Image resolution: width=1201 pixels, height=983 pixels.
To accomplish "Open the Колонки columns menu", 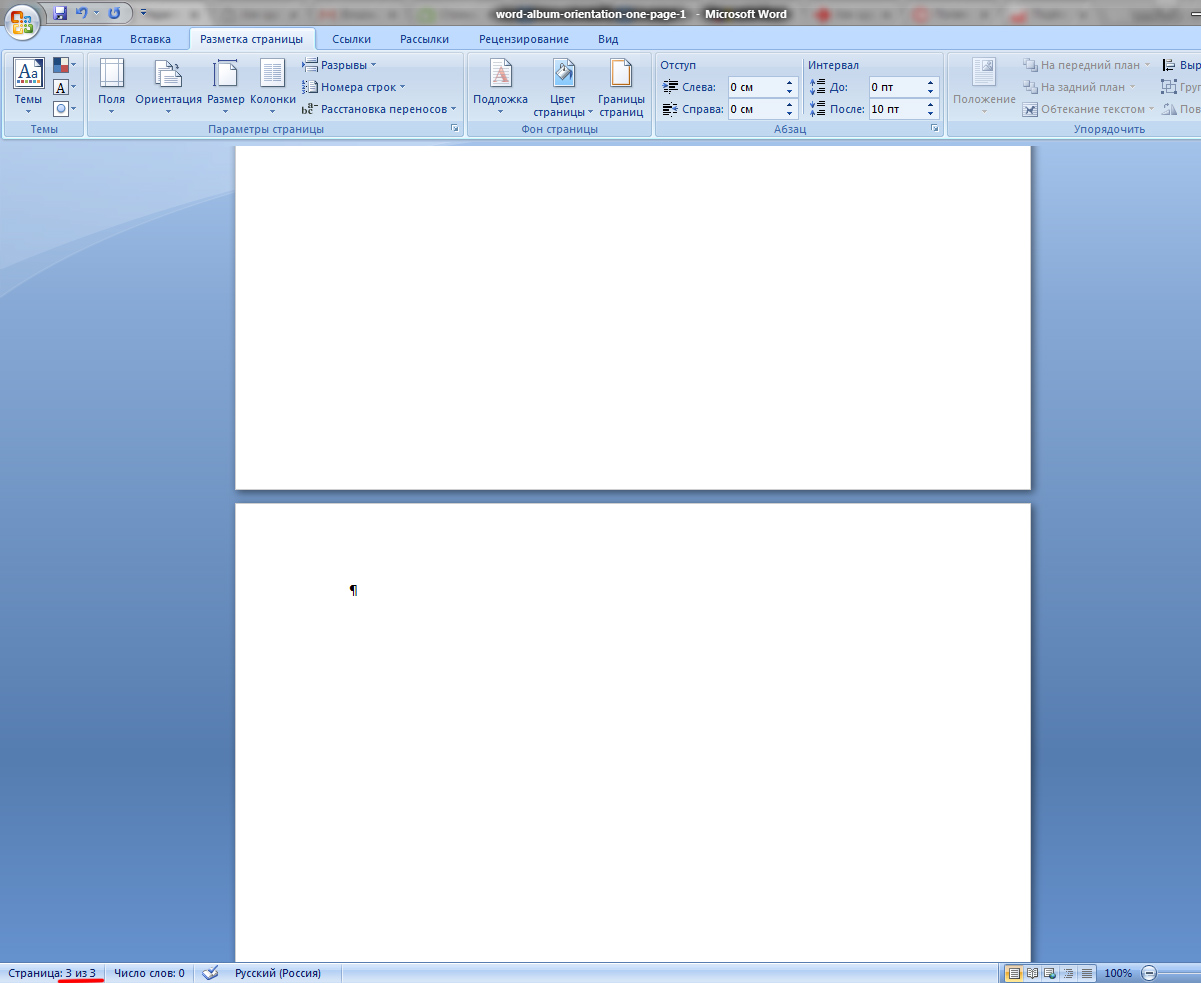I will pos(273,86).
